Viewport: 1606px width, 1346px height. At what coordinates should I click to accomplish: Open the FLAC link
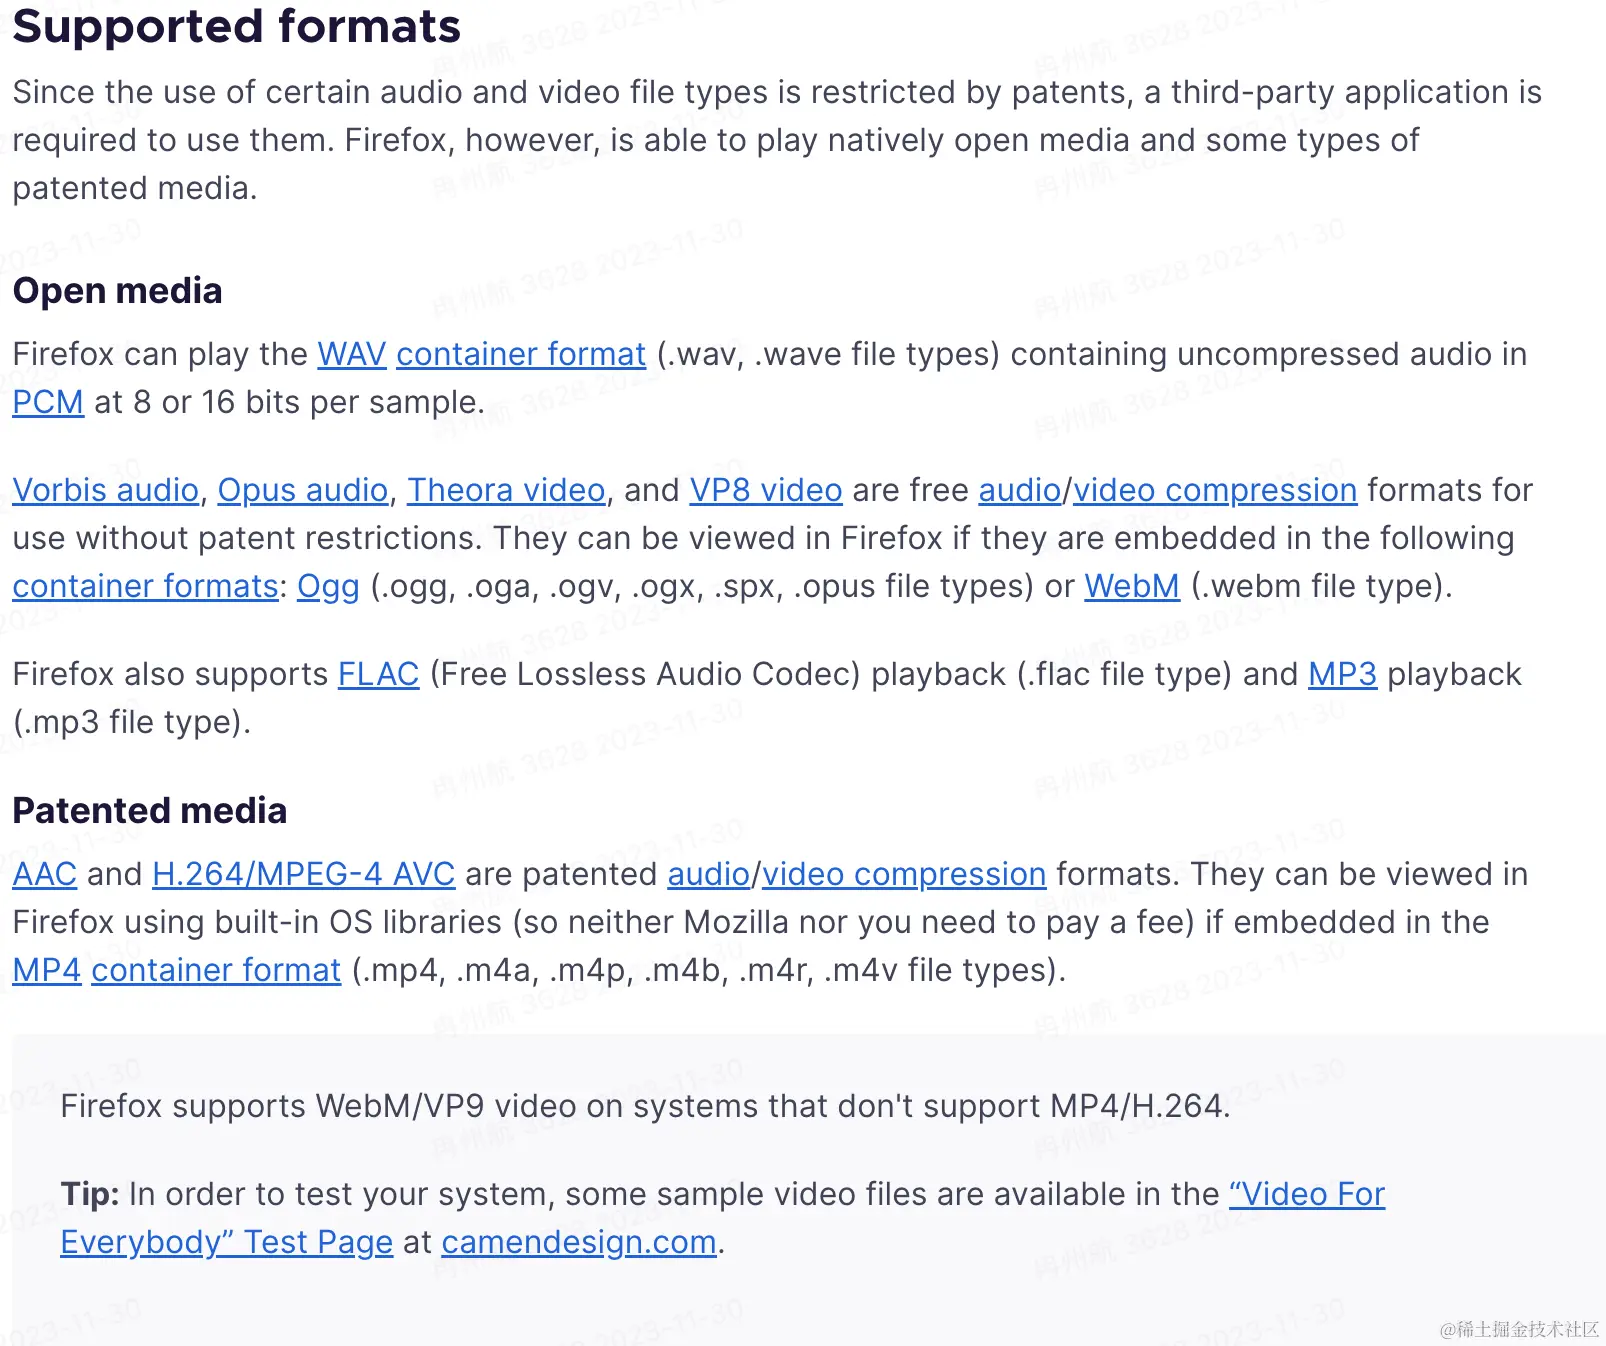(378, 674)
